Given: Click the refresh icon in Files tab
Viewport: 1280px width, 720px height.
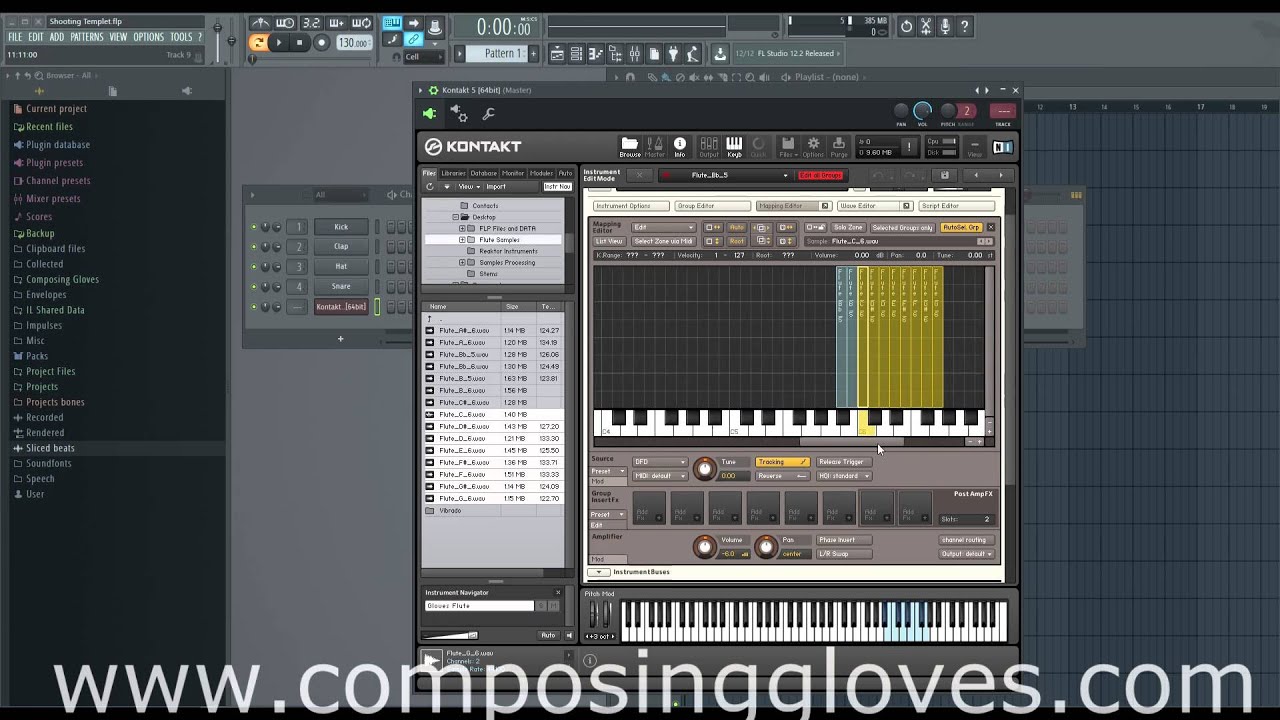Looking at the screenshot, I should [x=430, y=187].
